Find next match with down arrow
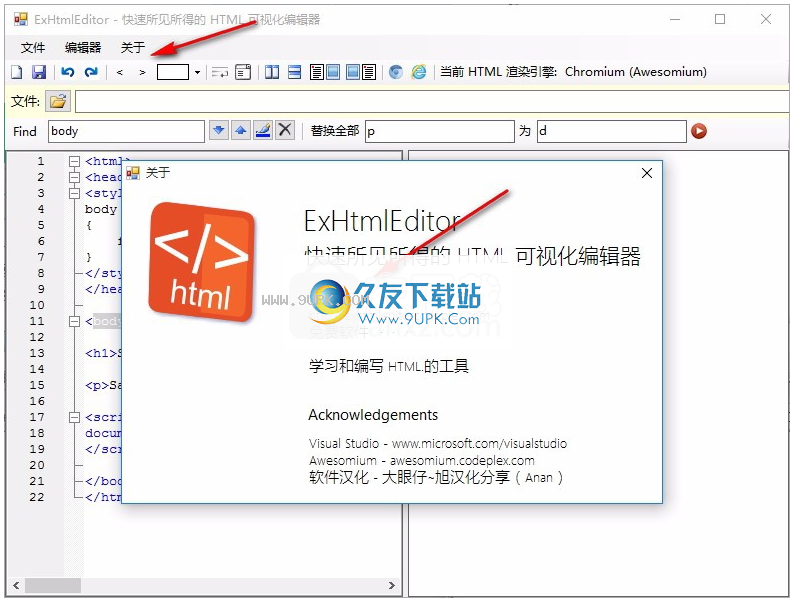 (219, 130)
